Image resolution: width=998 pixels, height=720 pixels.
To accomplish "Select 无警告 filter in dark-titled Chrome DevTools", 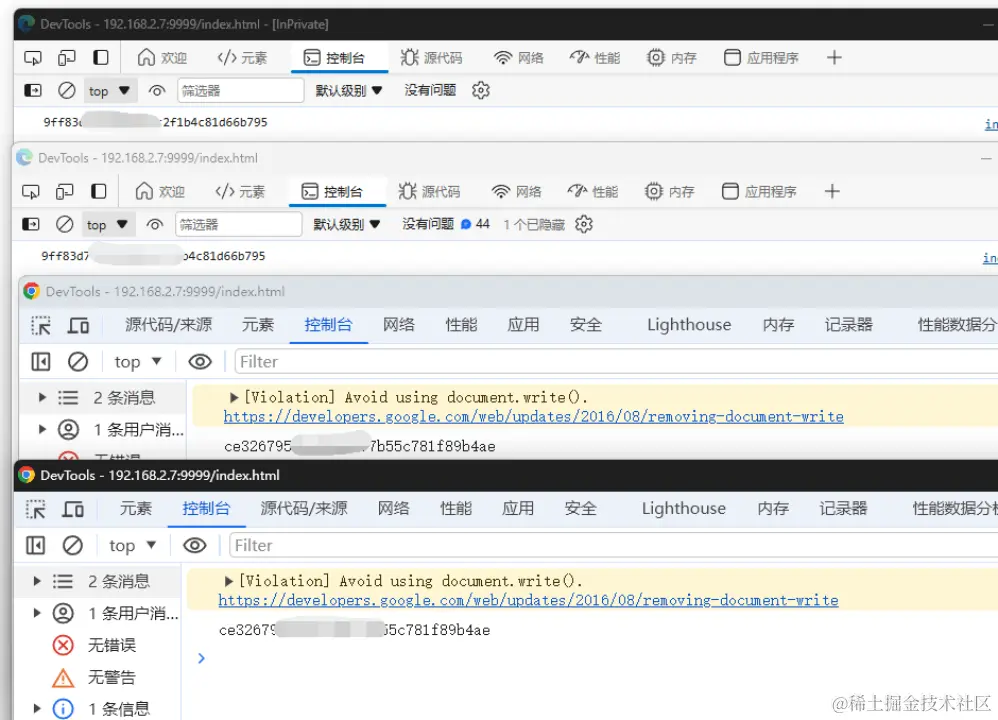I will (x=94, y=677).
